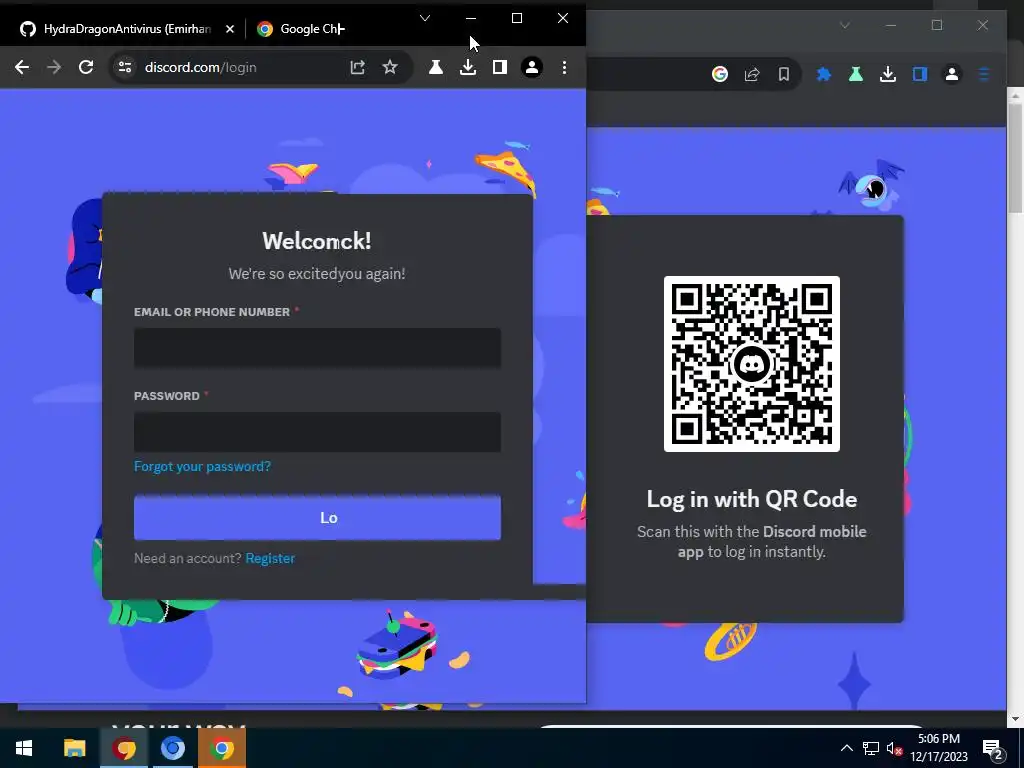
Task: Bookmark this tab with star icon
Action: pyautogui.click(x=390, y=67)
